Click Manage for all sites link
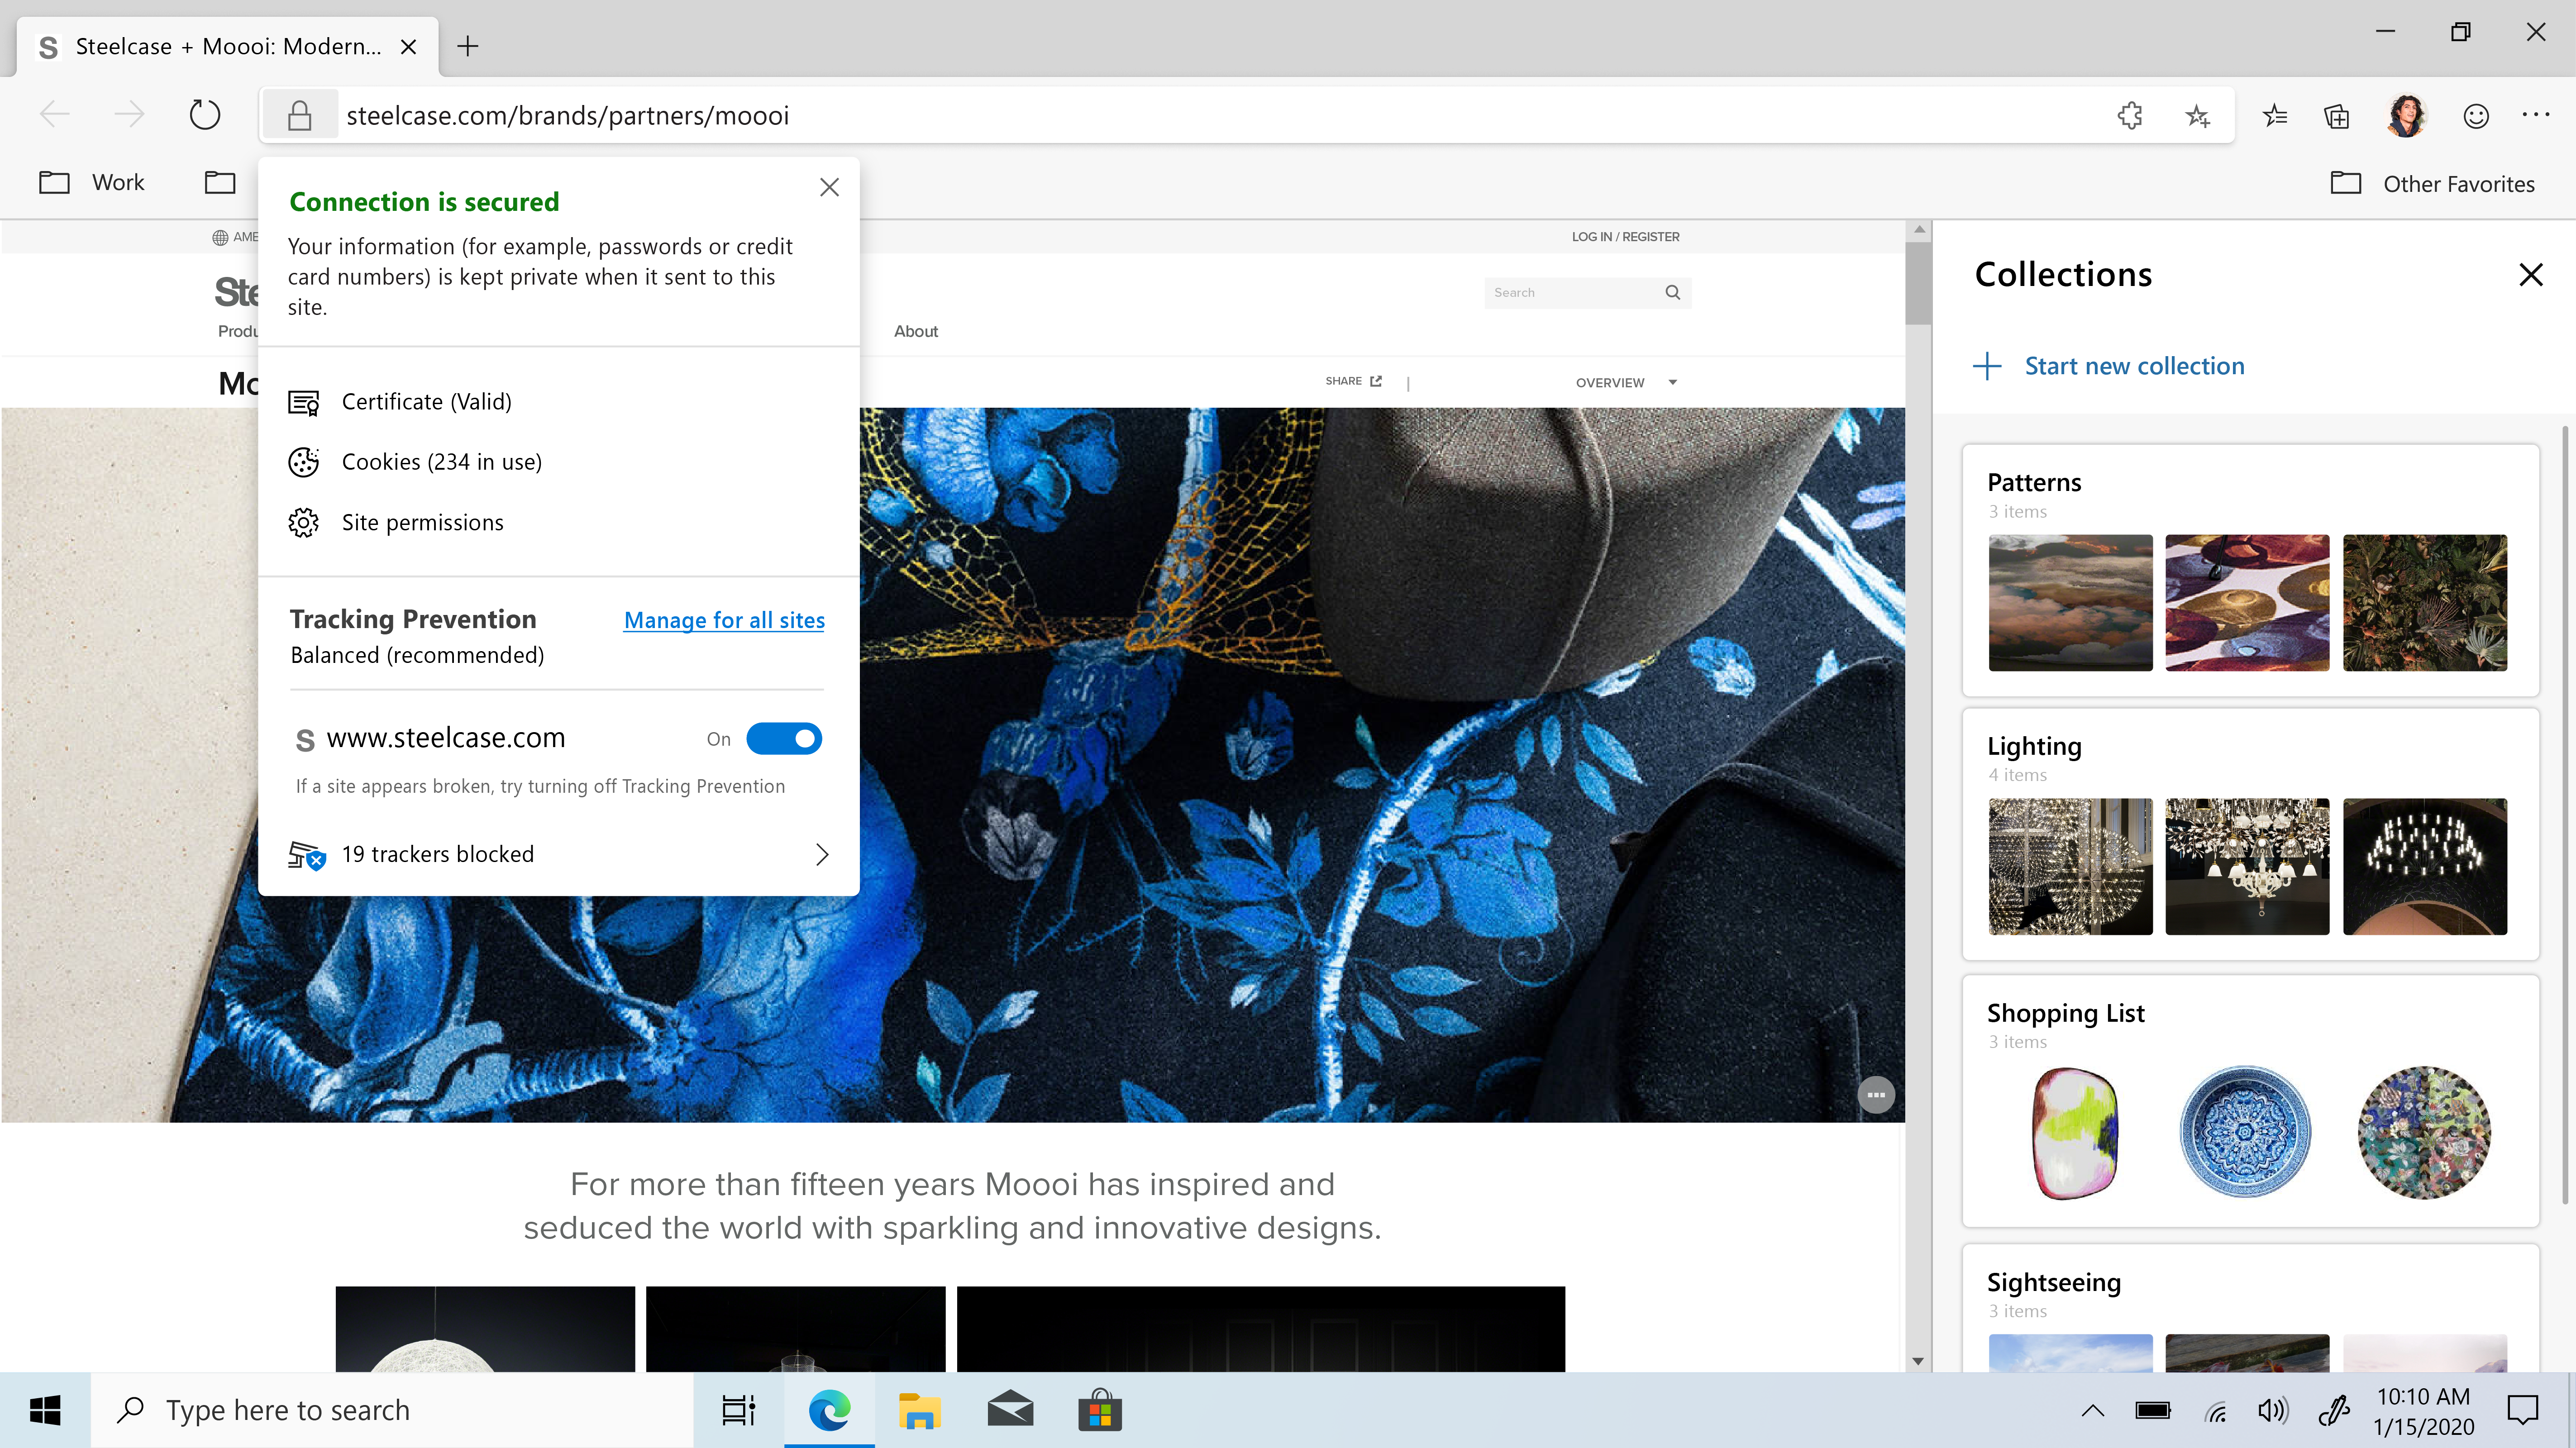Image resolution: width=2576 pixels, height=1448 pixels. pyautogui.click(x=724, y=620)
